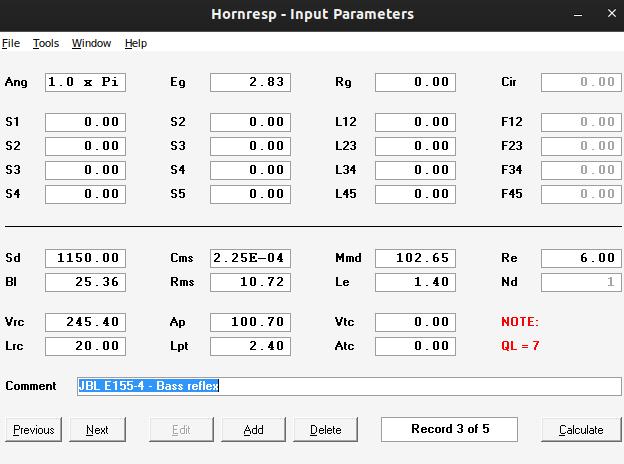This screenshot has width=624, height=464.
Task: Select the S4 field in the L34 row
Action: point(251,170)
